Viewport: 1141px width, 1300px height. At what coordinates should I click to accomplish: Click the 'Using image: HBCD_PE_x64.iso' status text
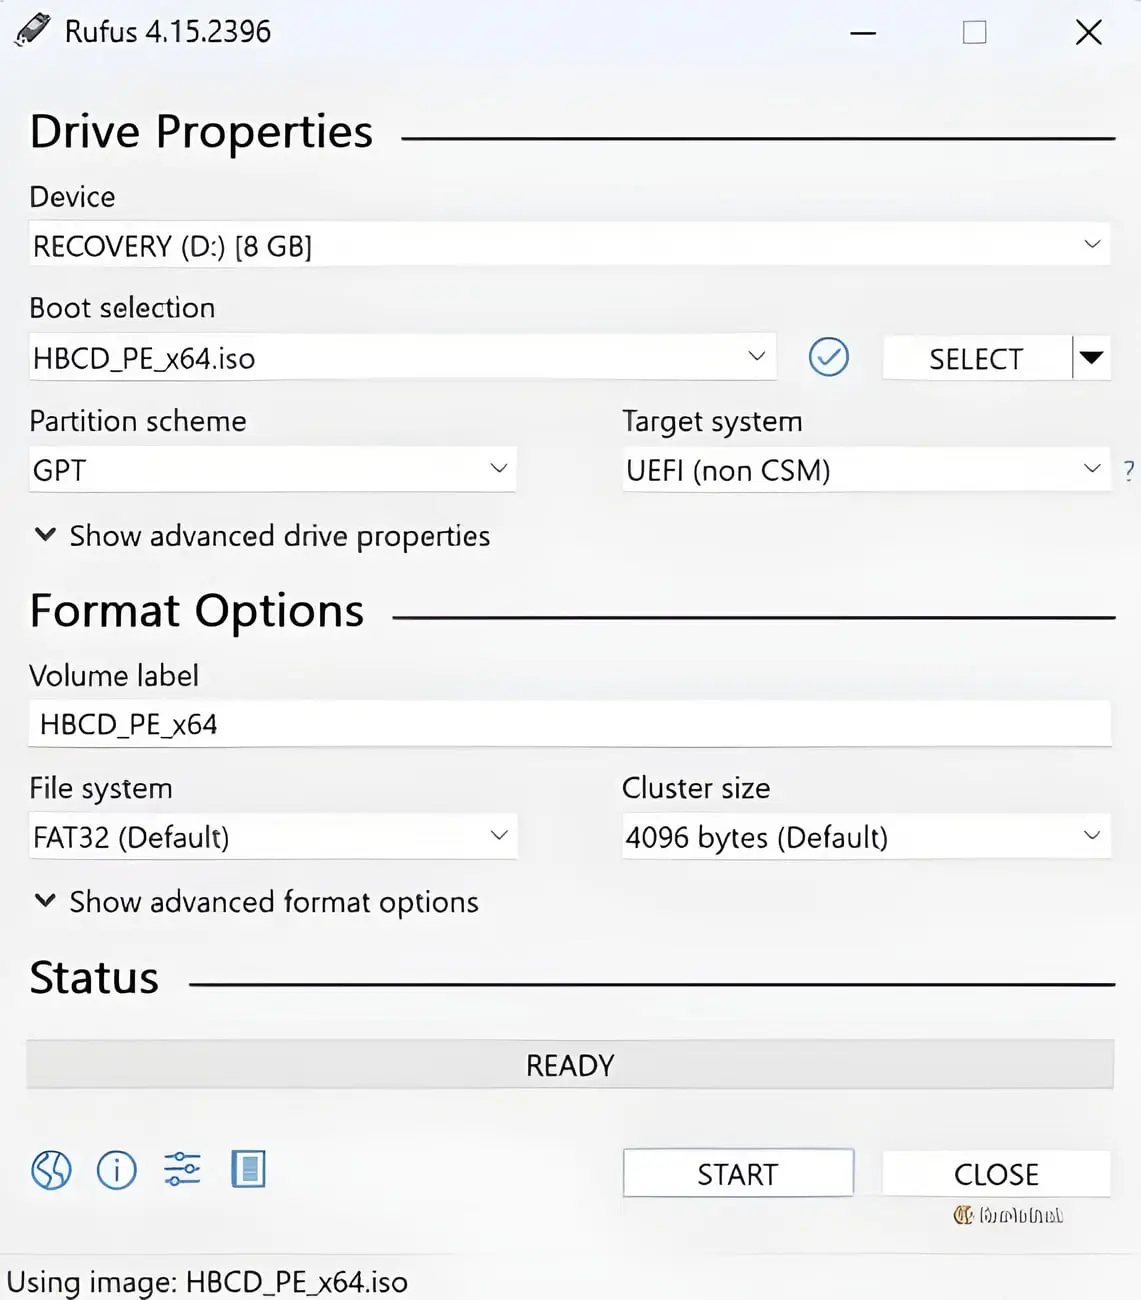[207, 1282]
